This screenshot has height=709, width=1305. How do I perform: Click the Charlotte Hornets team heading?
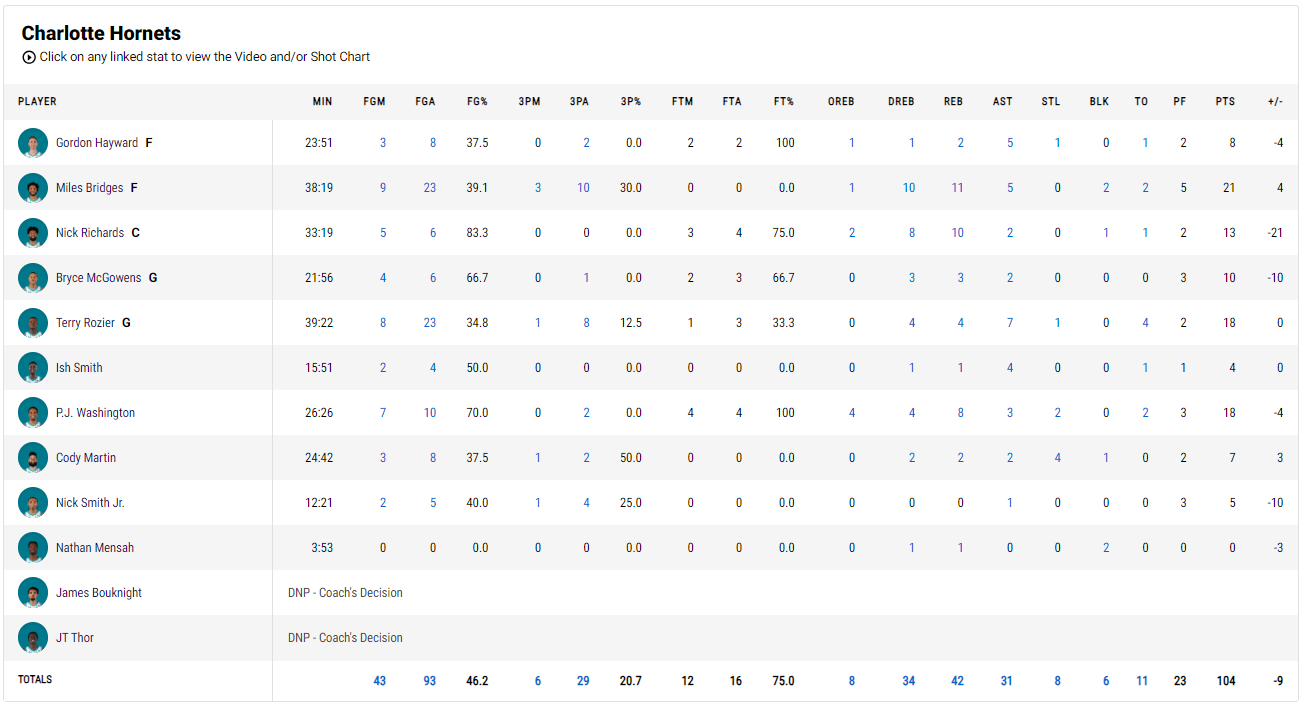coord(101,34)
